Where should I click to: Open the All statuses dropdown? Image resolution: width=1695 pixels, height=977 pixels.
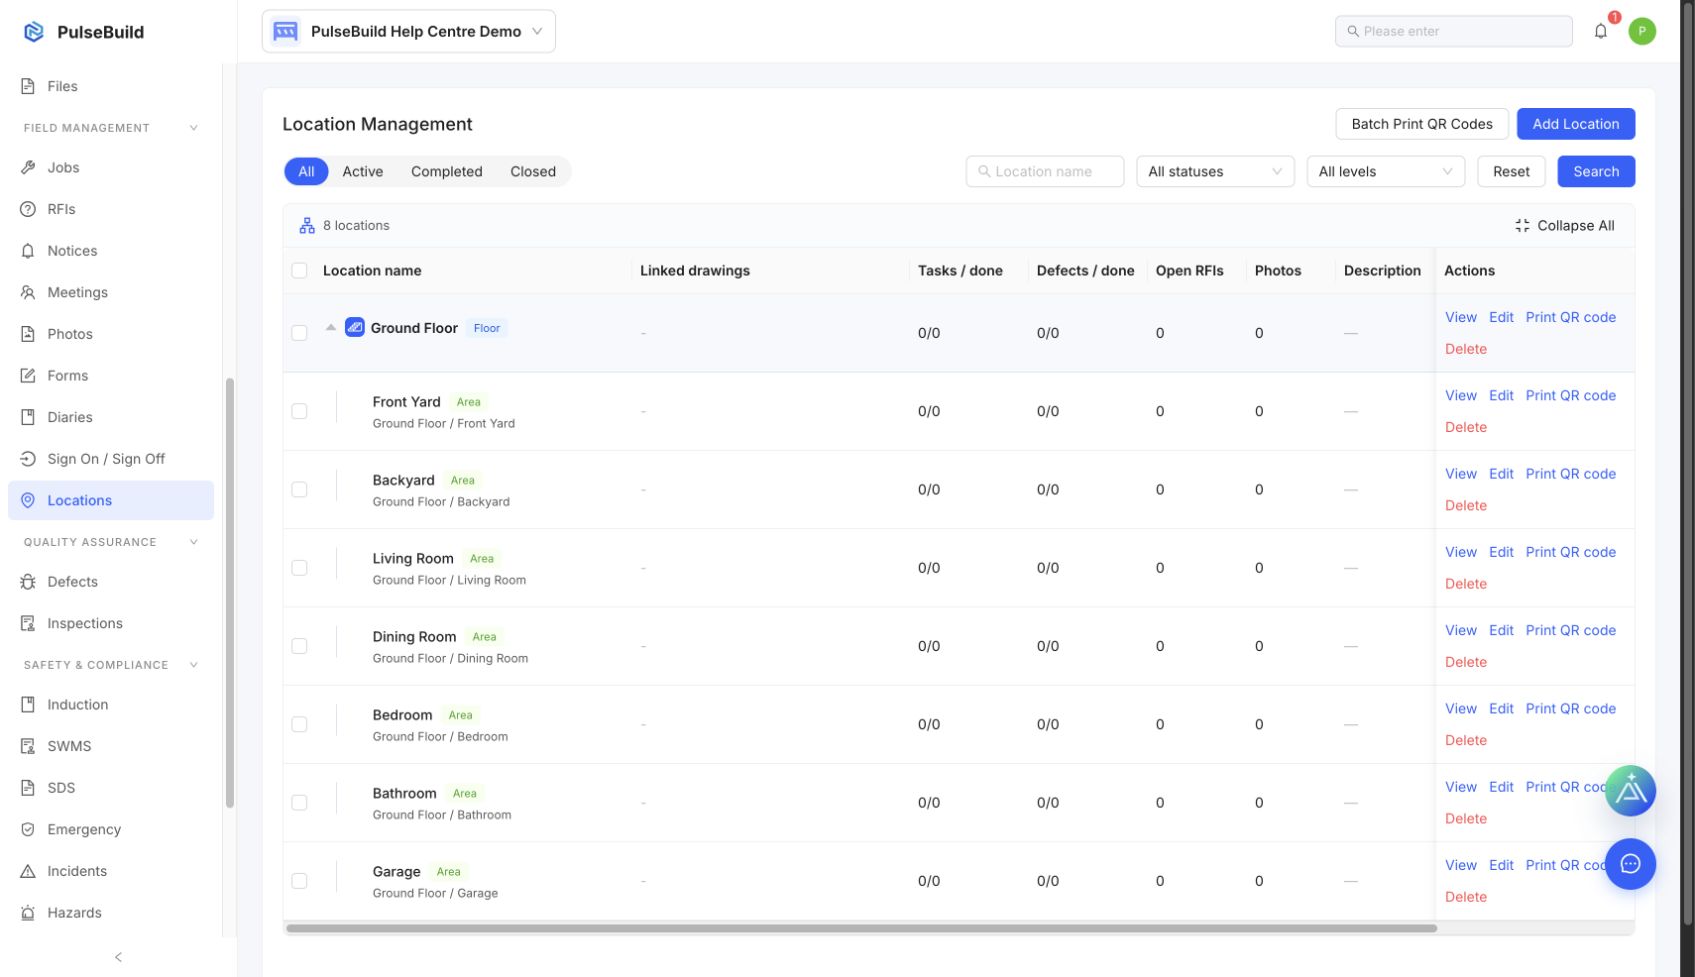click(x=1215, y=171)
